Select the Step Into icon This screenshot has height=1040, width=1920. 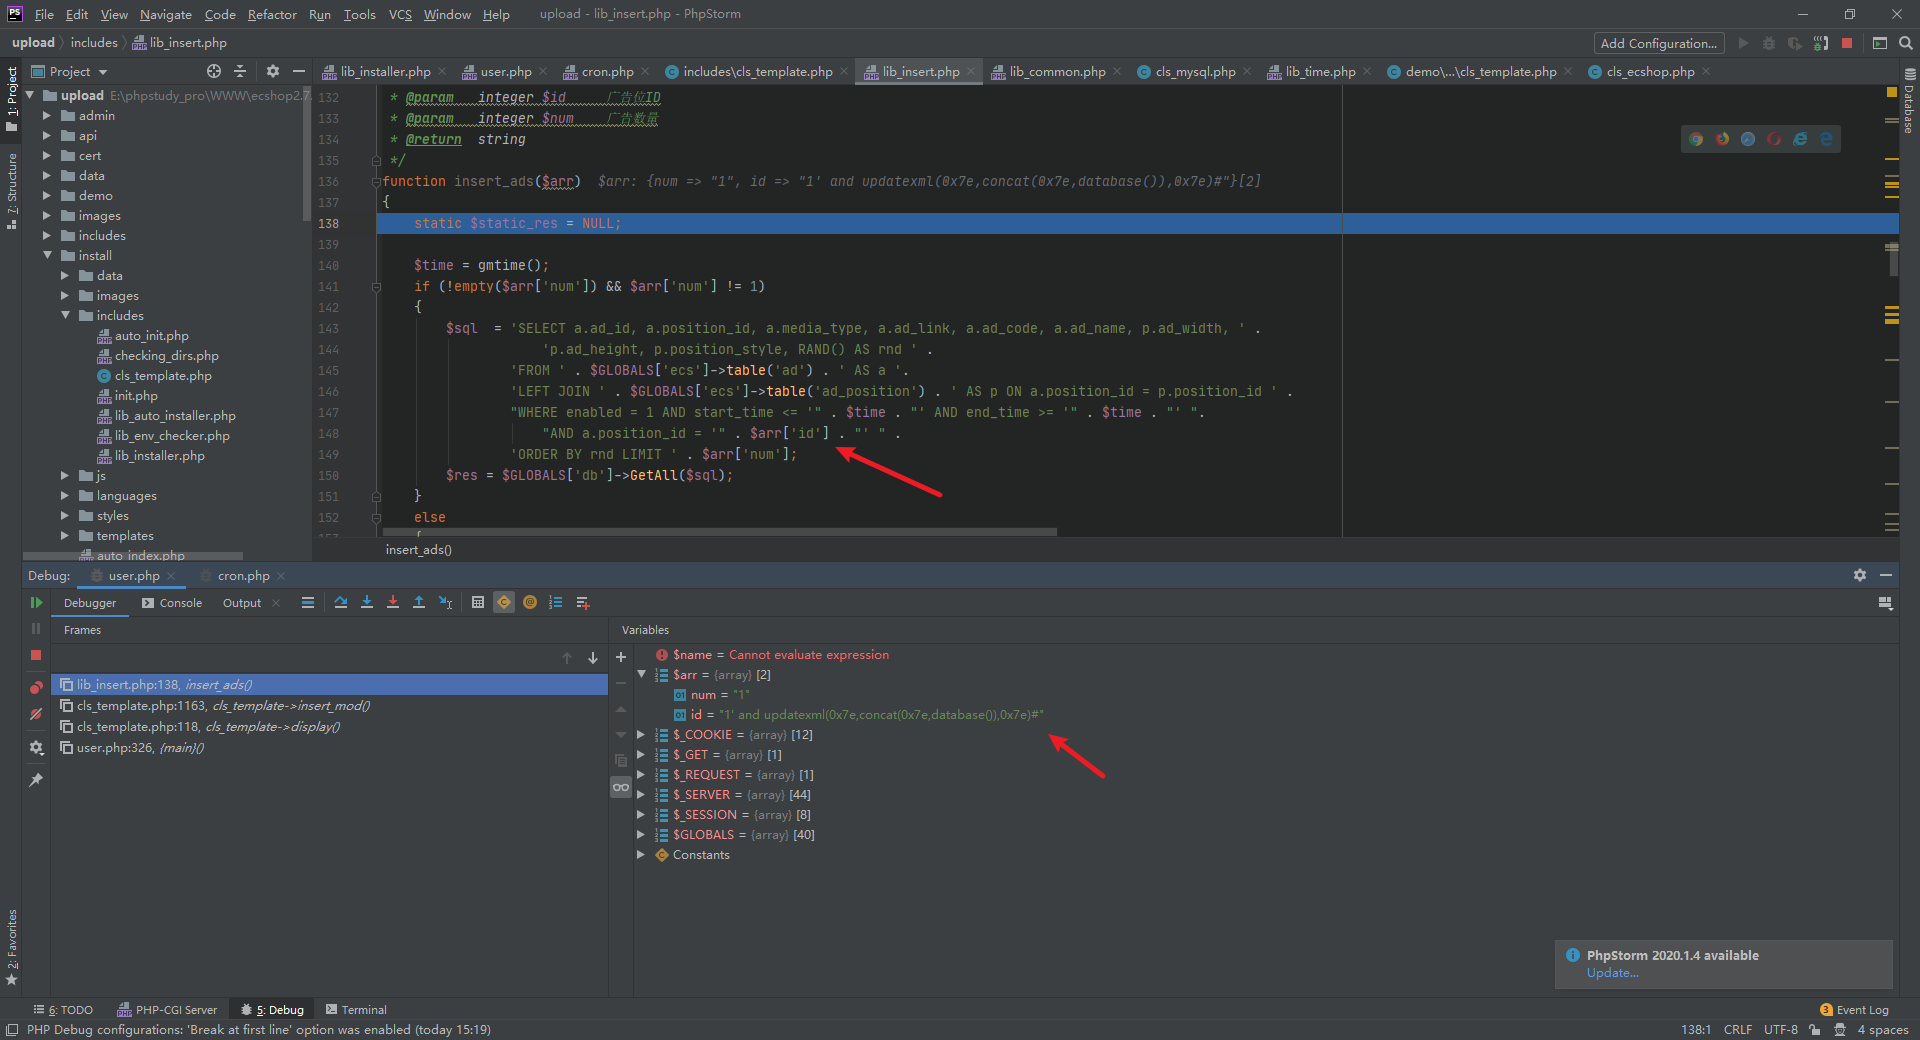click(x=367, y=602)
